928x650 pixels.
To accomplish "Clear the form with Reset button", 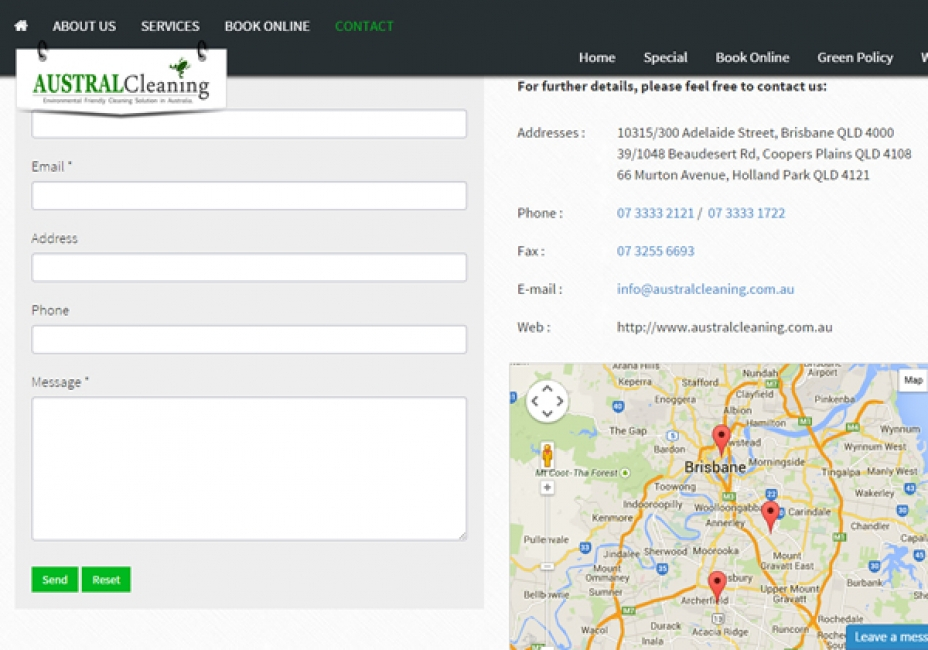I will (x=106, y=580).
